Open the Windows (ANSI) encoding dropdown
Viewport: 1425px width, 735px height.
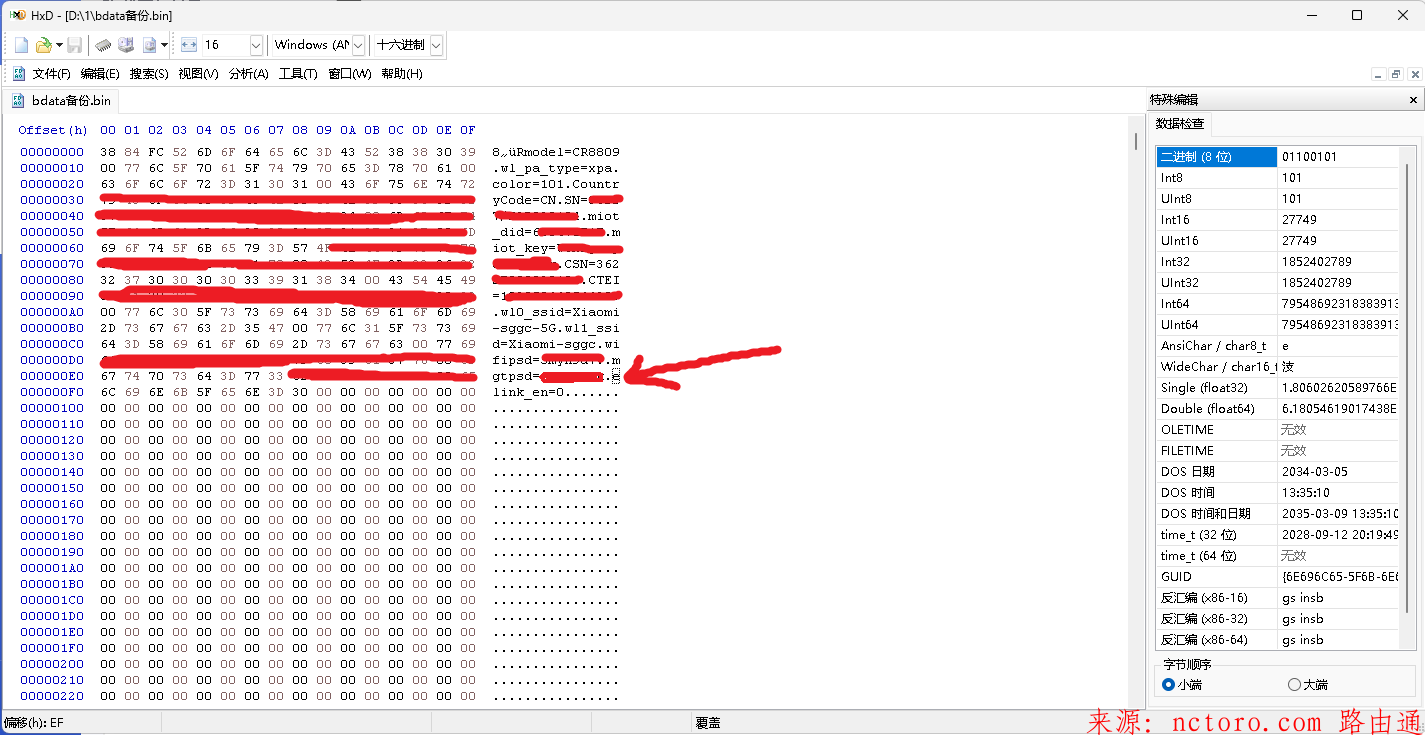pyautogui.click(x=358, y=45)
